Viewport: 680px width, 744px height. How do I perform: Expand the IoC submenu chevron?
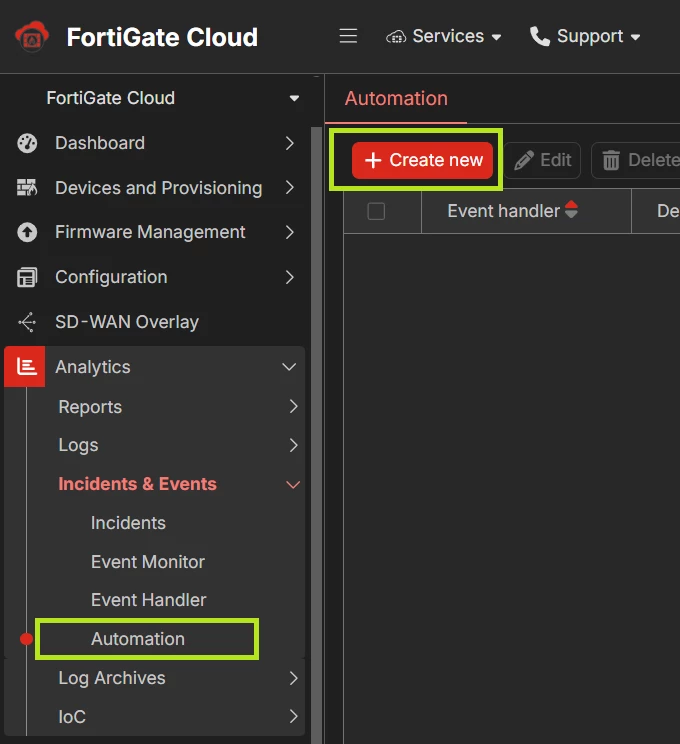(293, 716)
